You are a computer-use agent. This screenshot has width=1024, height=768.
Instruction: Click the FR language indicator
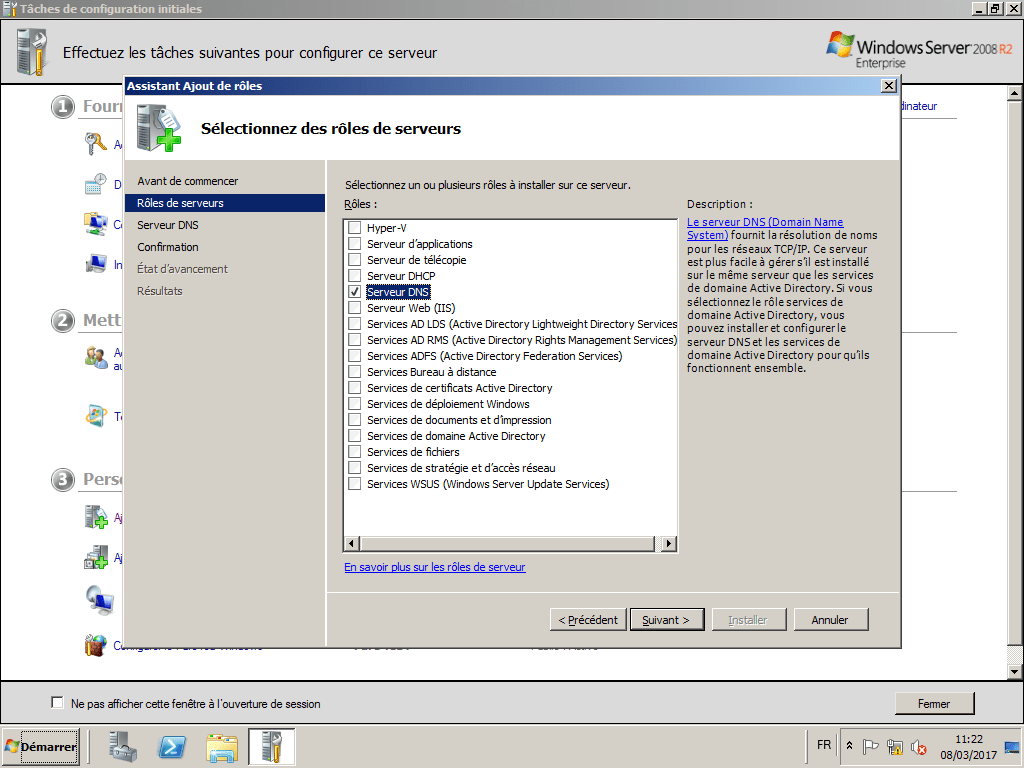point(823,745)
